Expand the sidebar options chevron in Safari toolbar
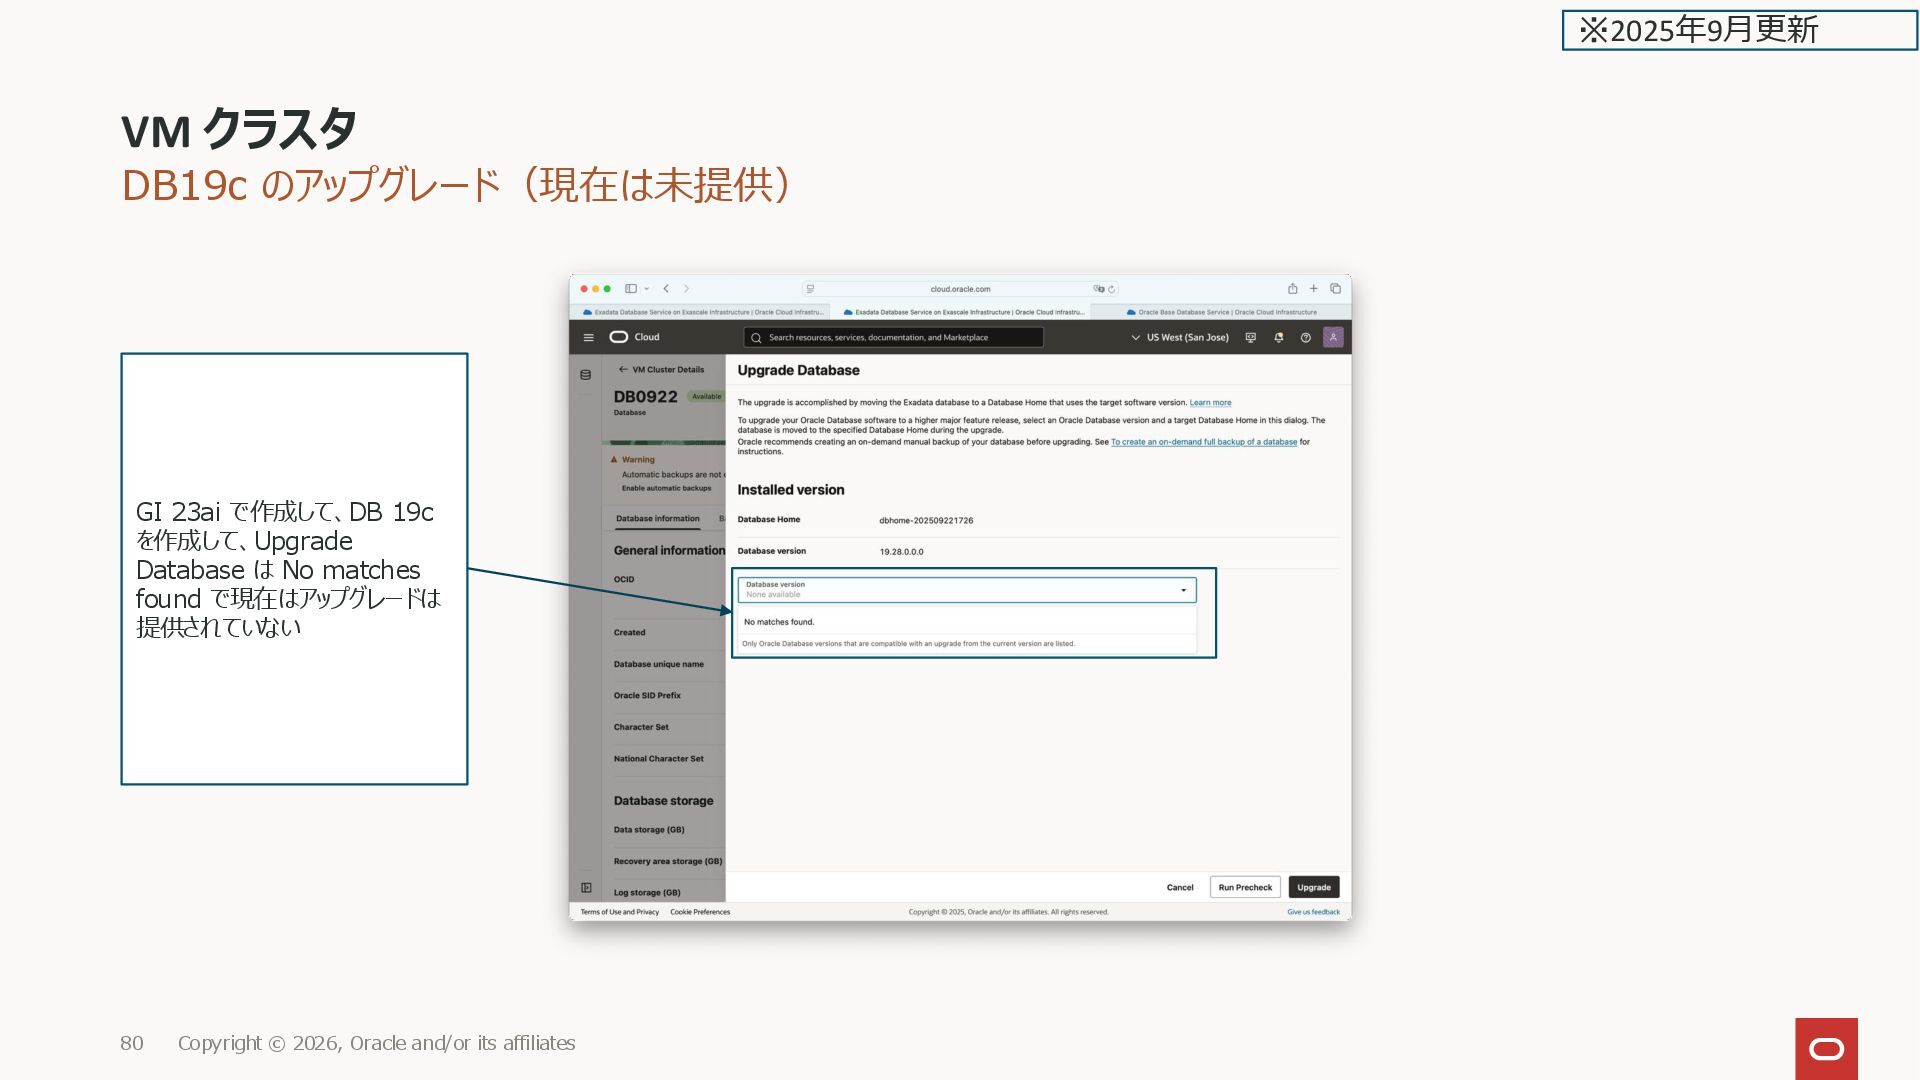1920x1080 pixels. [647, 289]
